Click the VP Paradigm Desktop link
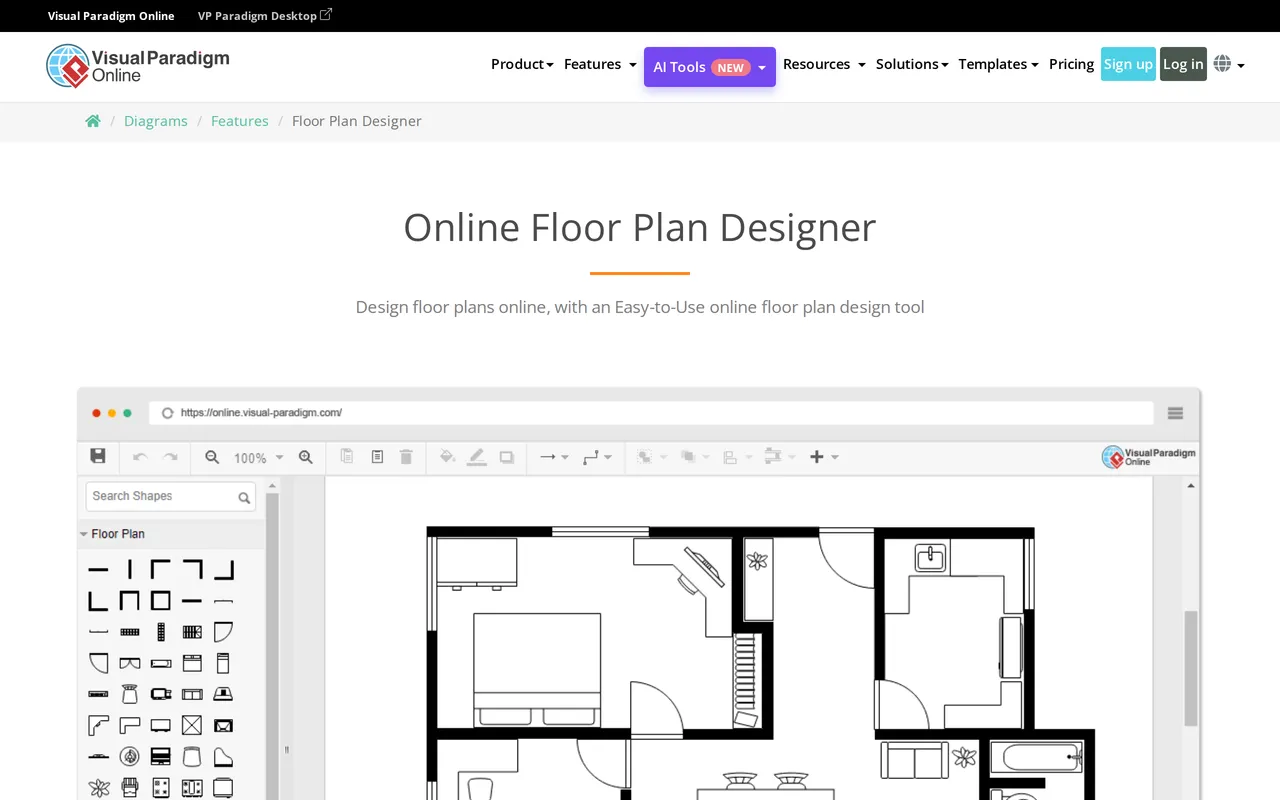 click(x=264, y=16)
